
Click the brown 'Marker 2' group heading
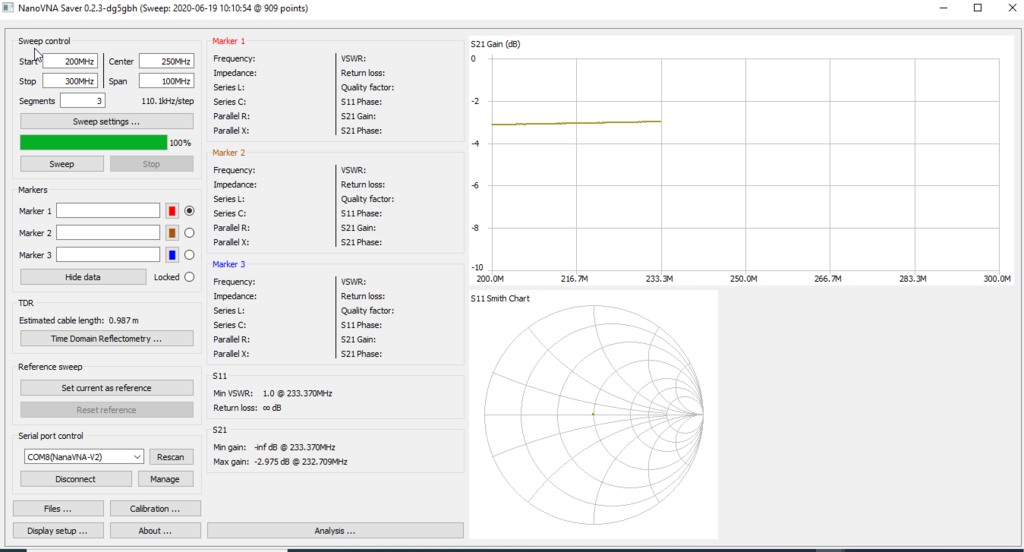pos(229,152)
